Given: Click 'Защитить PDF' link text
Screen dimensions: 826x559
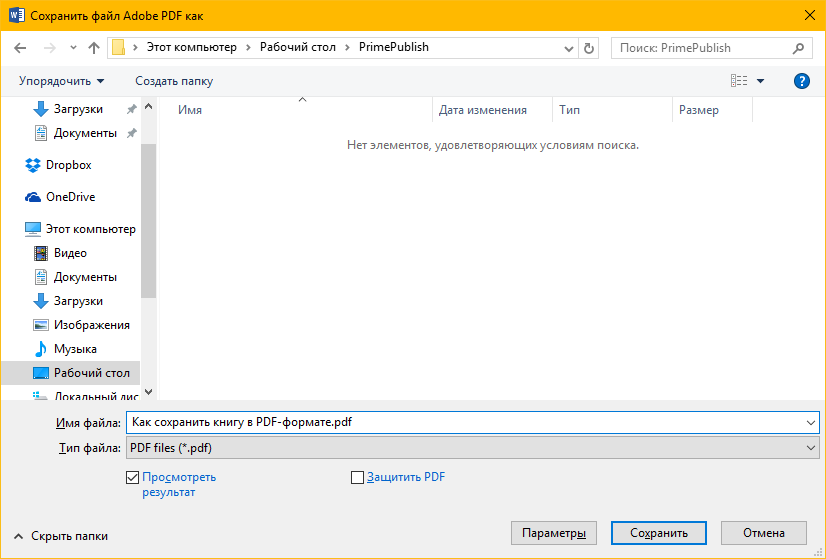Looking at the screenshot, I should (406, 477).
